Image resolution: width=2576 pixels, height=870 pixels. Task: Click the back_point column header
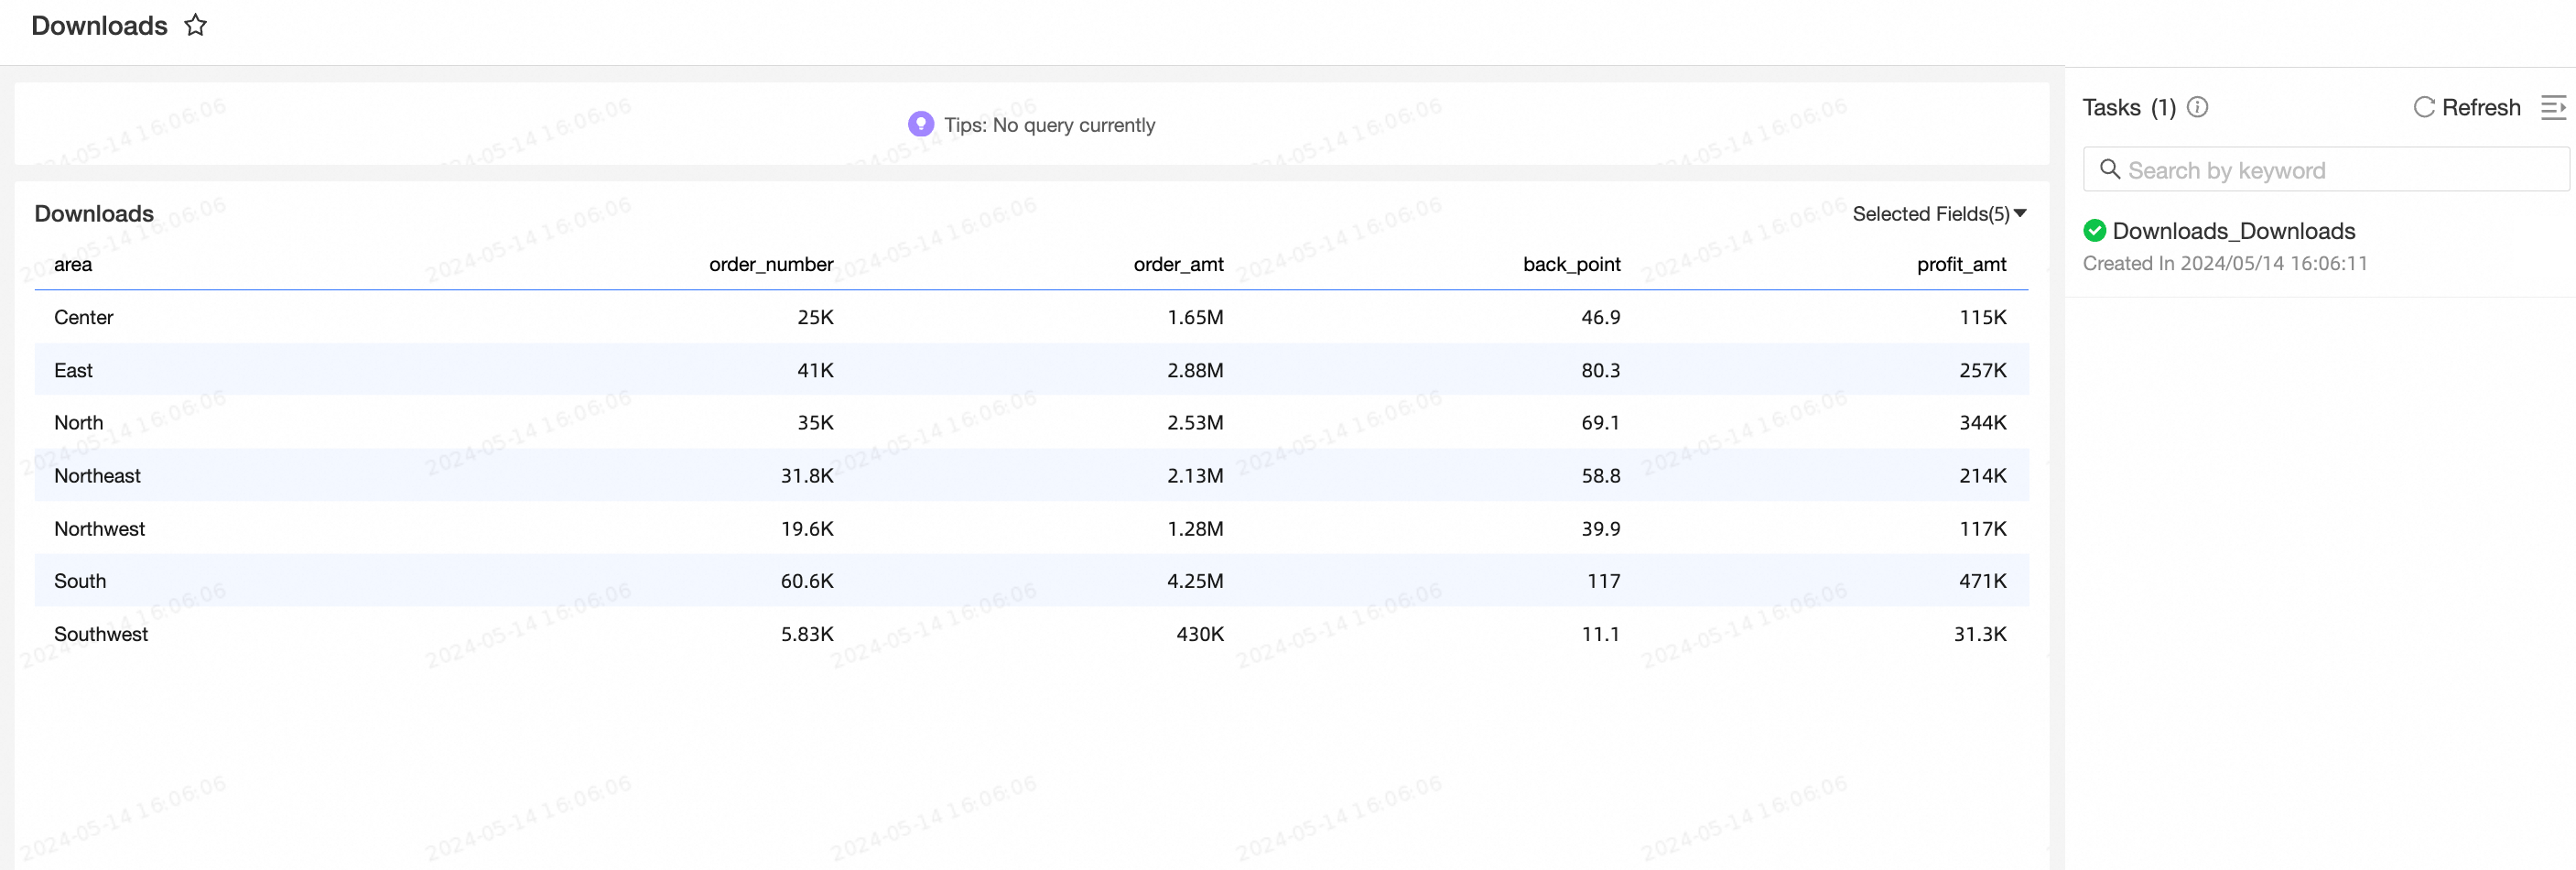[x=1571, y=264]
